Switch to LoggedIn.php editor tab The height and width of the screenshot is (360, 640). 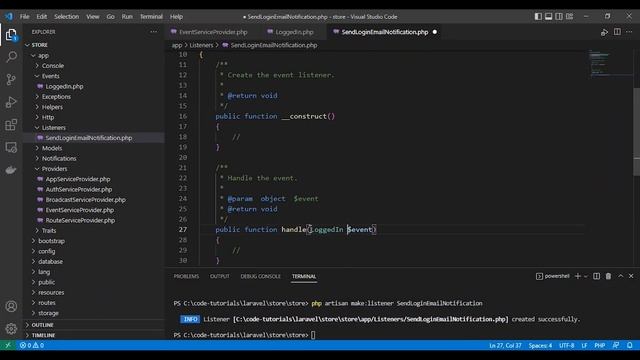click(294, 32)
